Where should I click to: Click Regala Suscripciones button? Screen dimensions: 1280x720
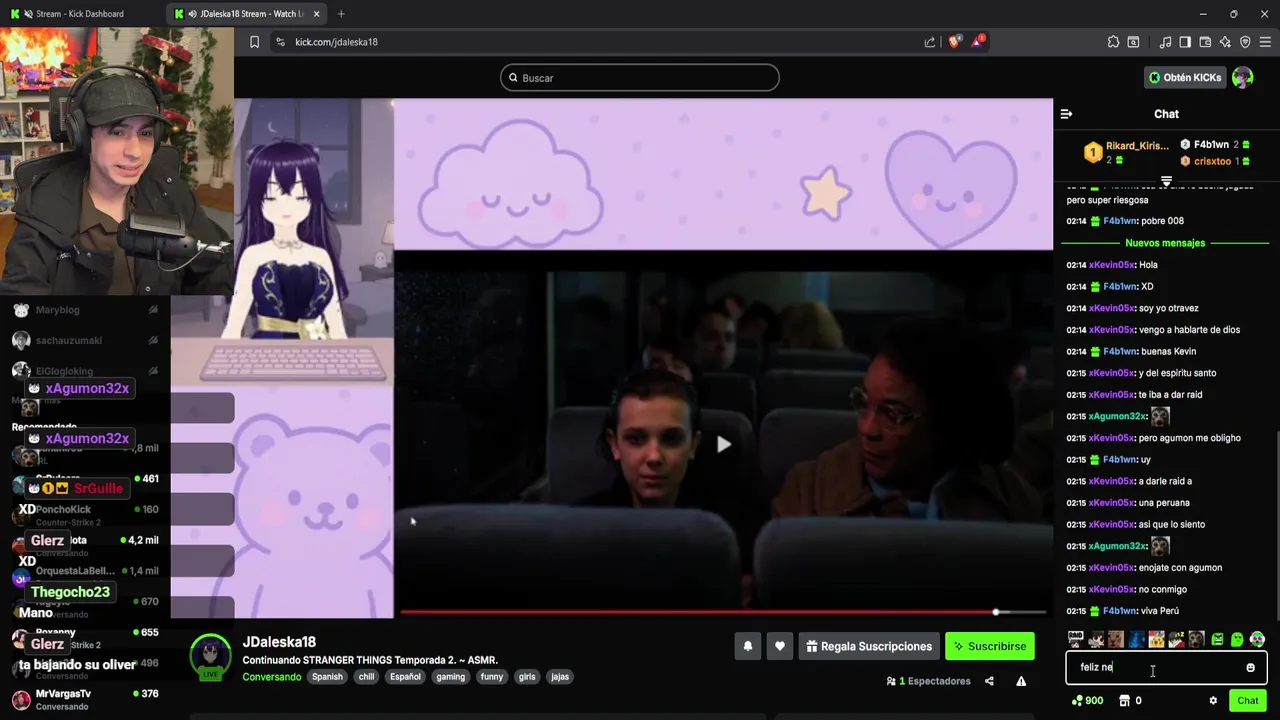click(x=868, y=646)
